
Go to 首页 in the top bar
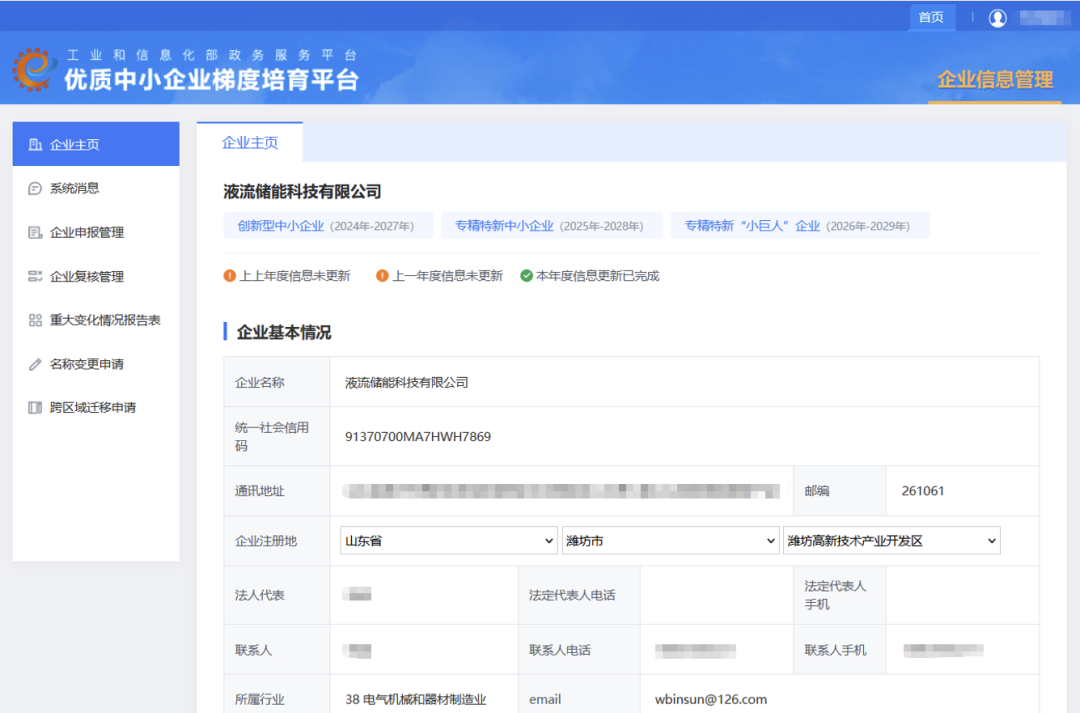tap(931, 17)
